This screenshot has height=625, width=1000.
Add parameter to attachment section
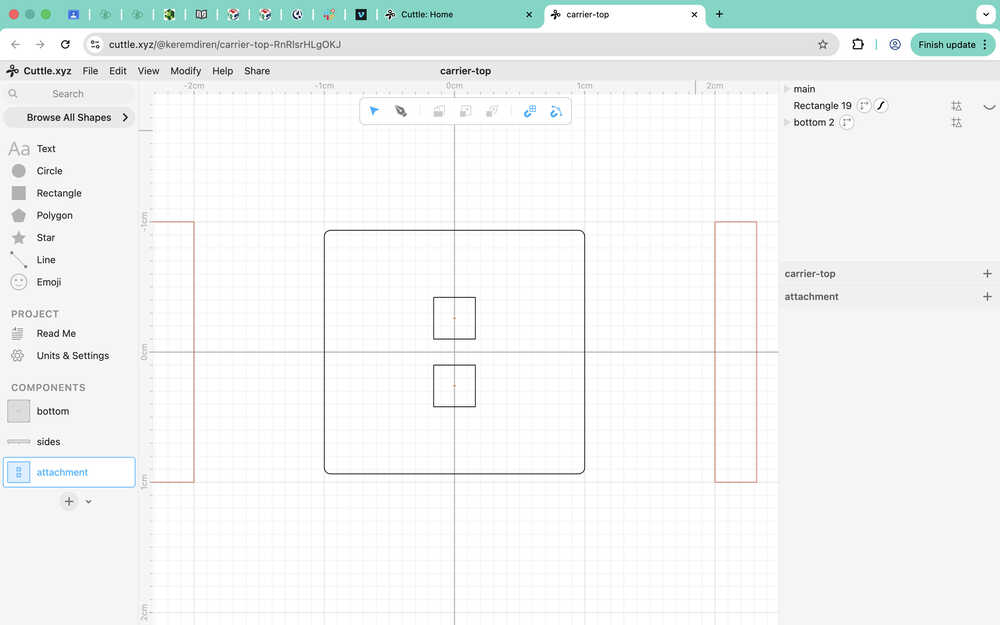click(987, 297)
